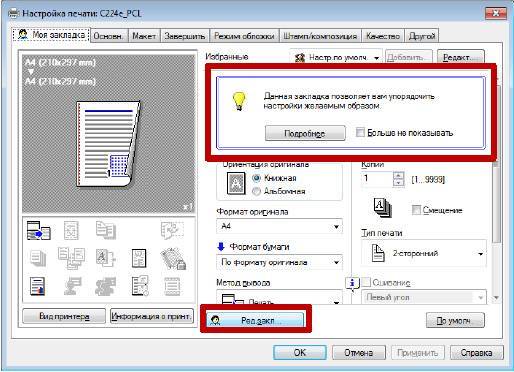The height and width of the screenshot is (372, 514).
Task: Open the Режим обложки tab
Action: [244, 36]
